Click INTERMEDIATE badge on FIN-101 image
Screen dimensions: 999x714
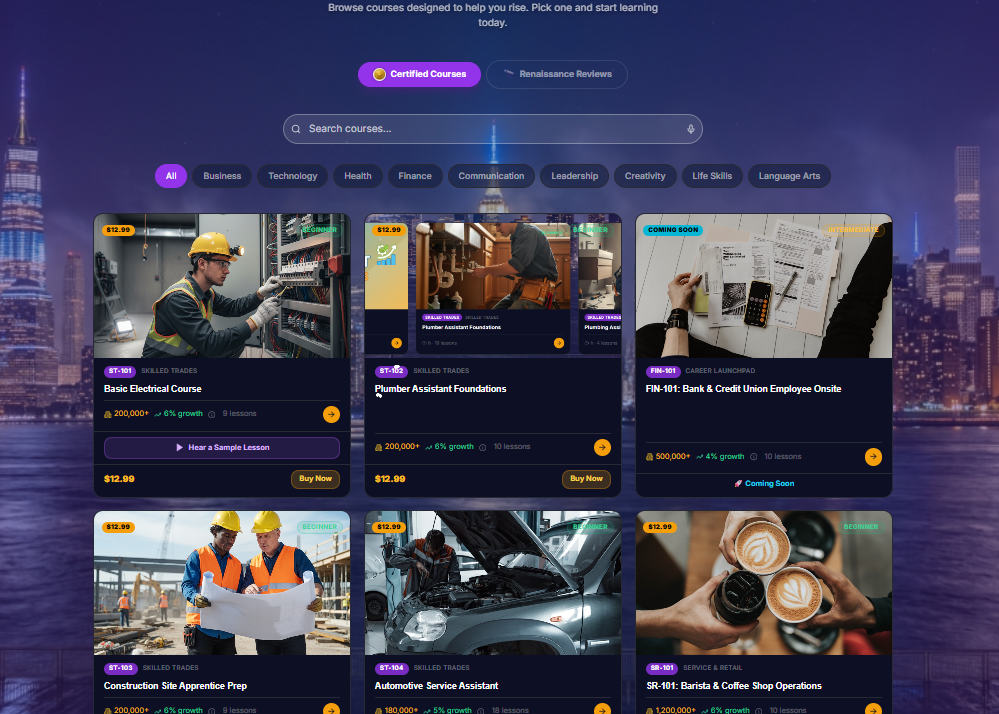853,230
